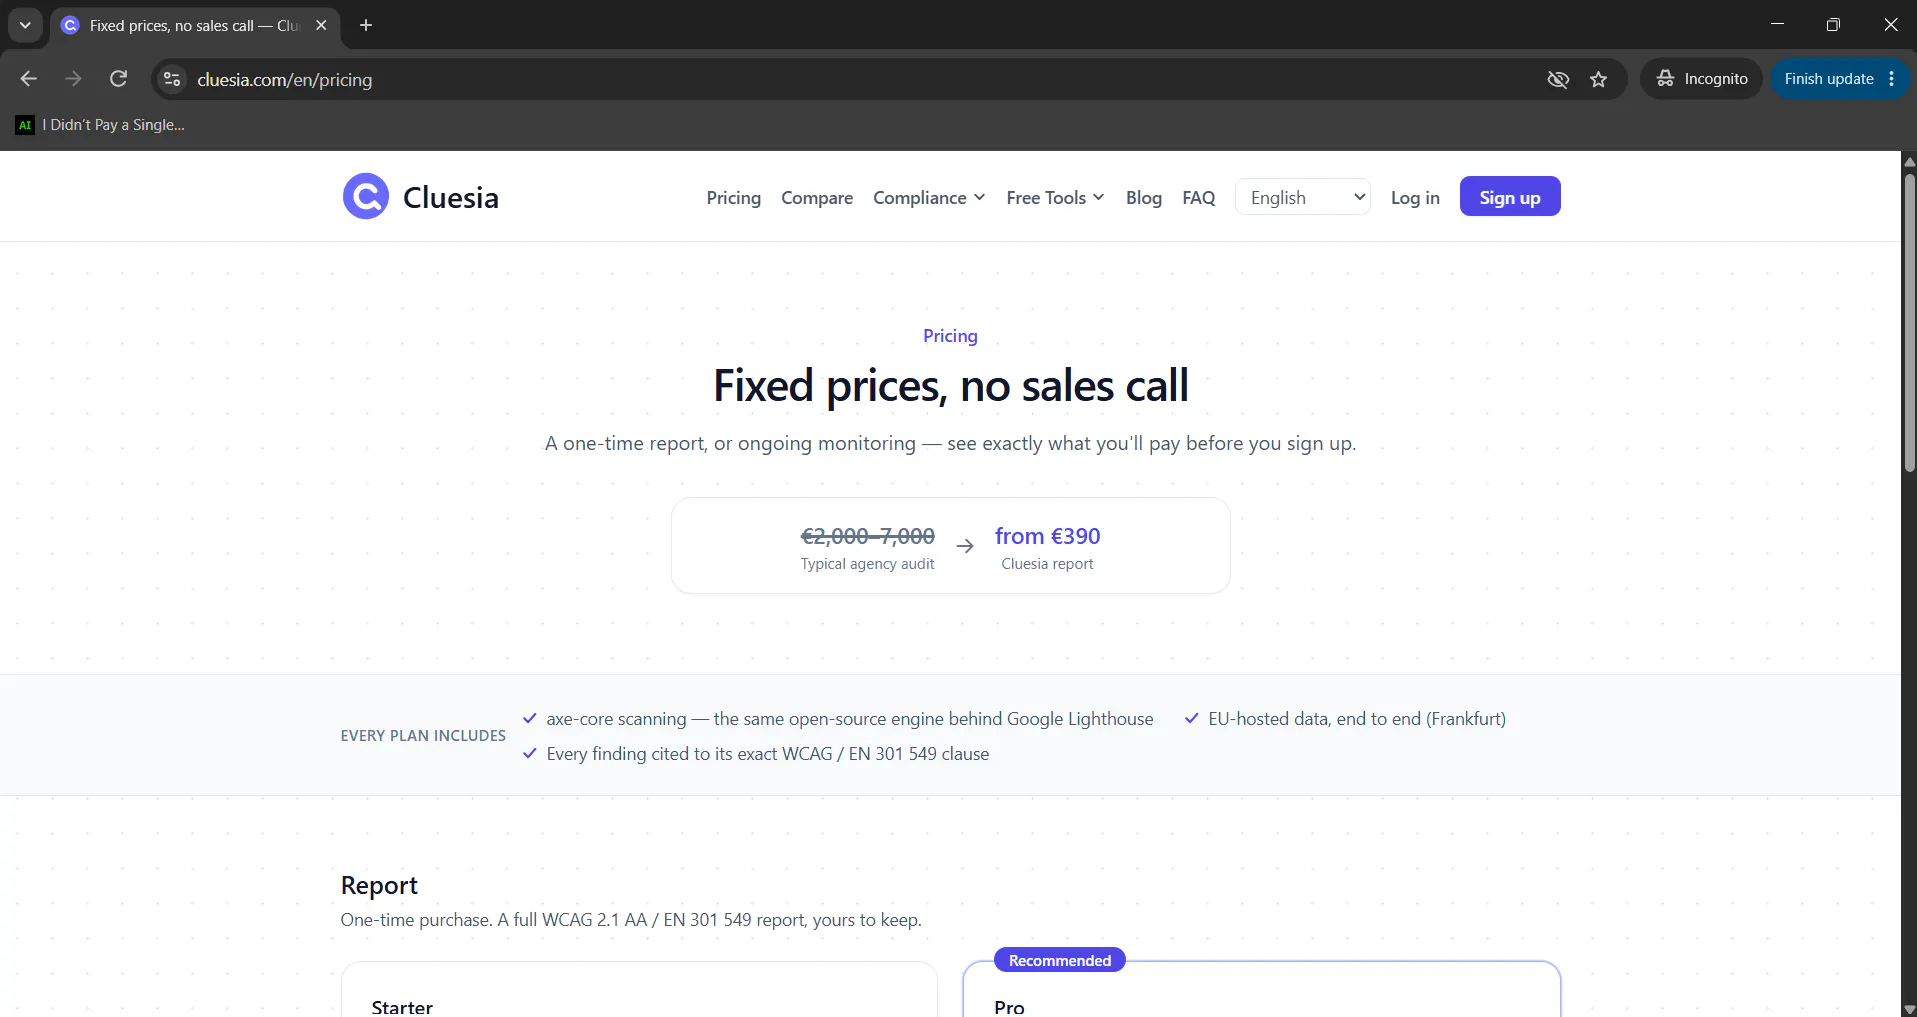Bookmark this page with the star icon
This screenshot has width=1917, height=1017.
point(1598,79)
